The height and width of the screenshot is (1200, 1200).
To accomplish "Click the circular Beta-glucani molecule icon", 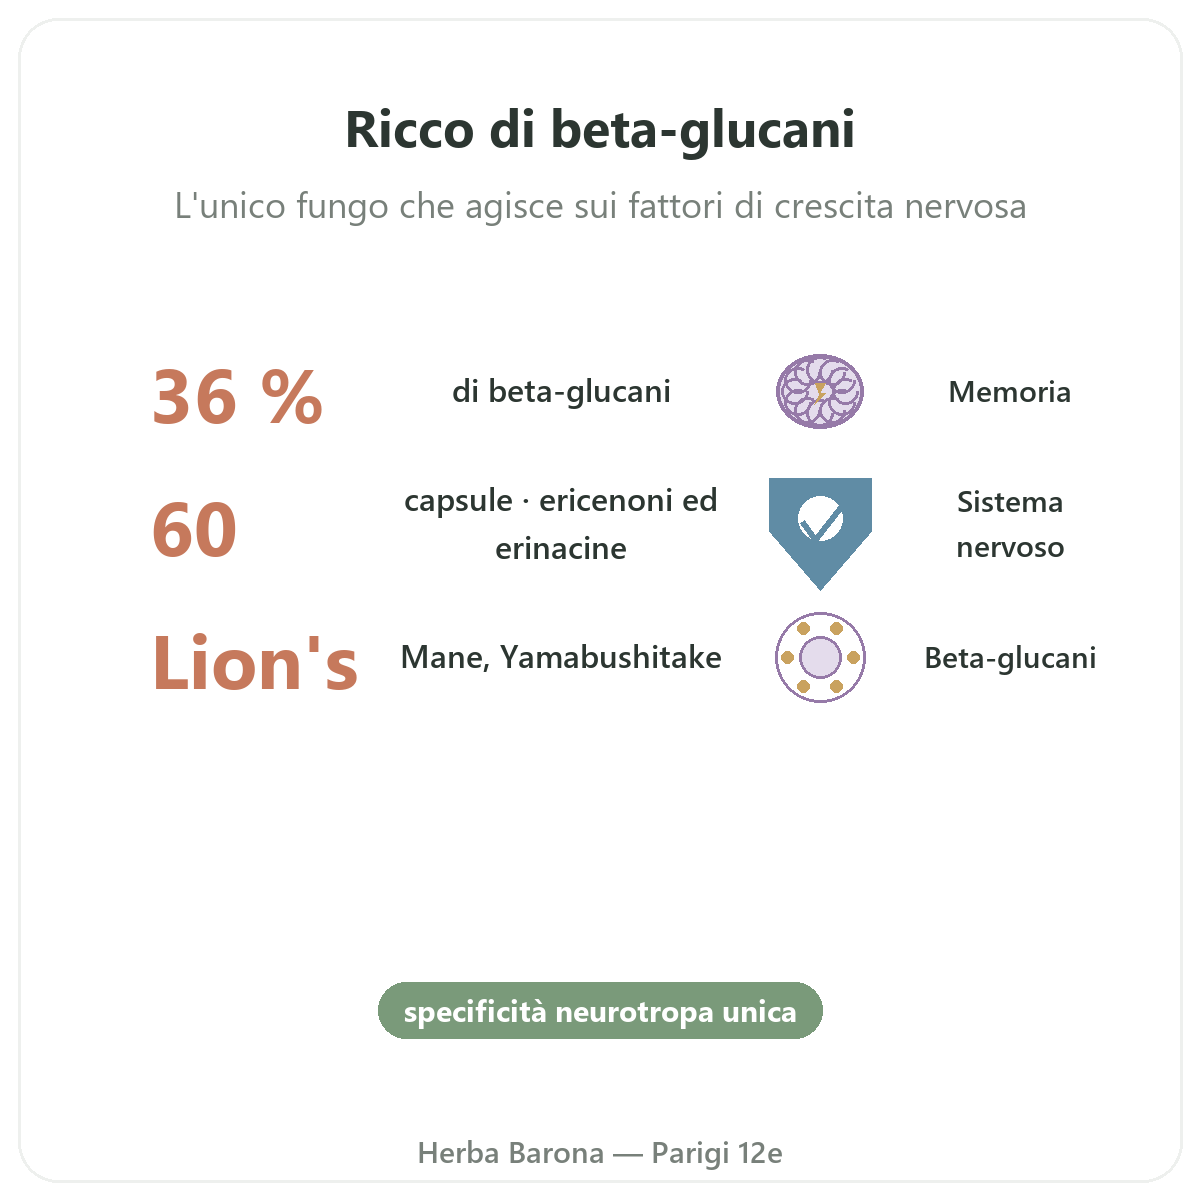I will click(x=820, y=658).
